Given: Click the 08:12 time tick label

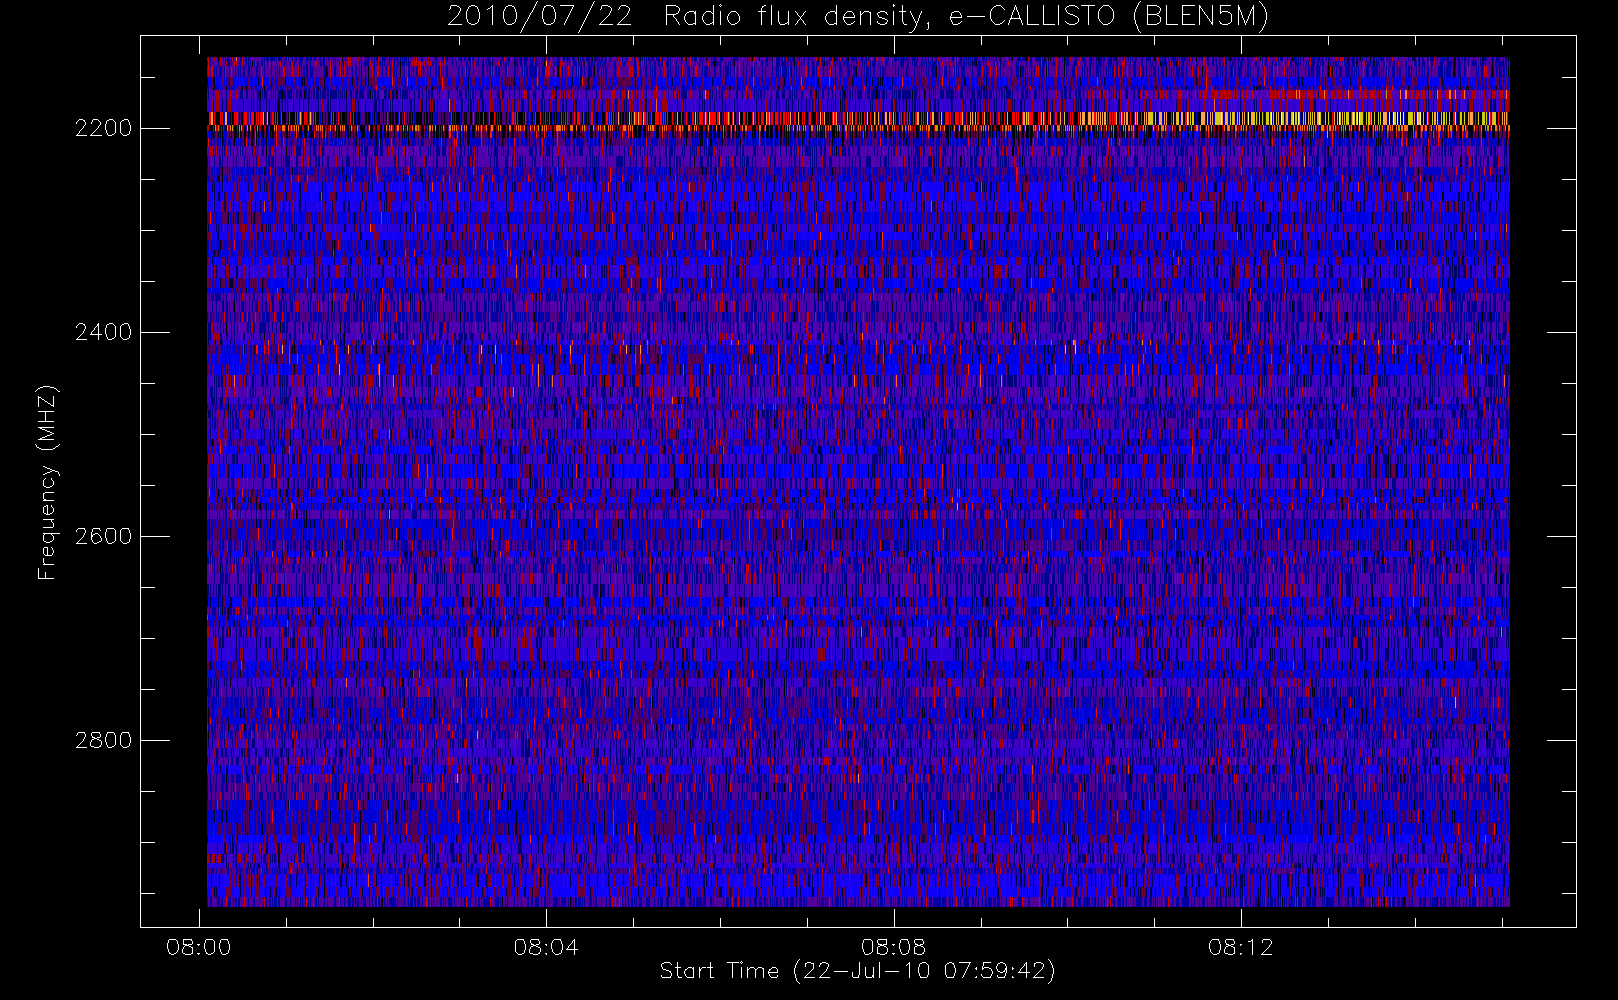Looking at the screenshot, I should click(1240, 947).
